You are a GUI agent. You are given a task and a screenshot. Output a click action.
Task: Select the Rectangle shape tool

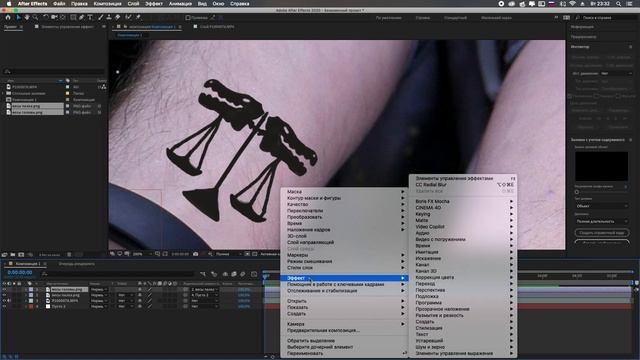pos(73,18)
